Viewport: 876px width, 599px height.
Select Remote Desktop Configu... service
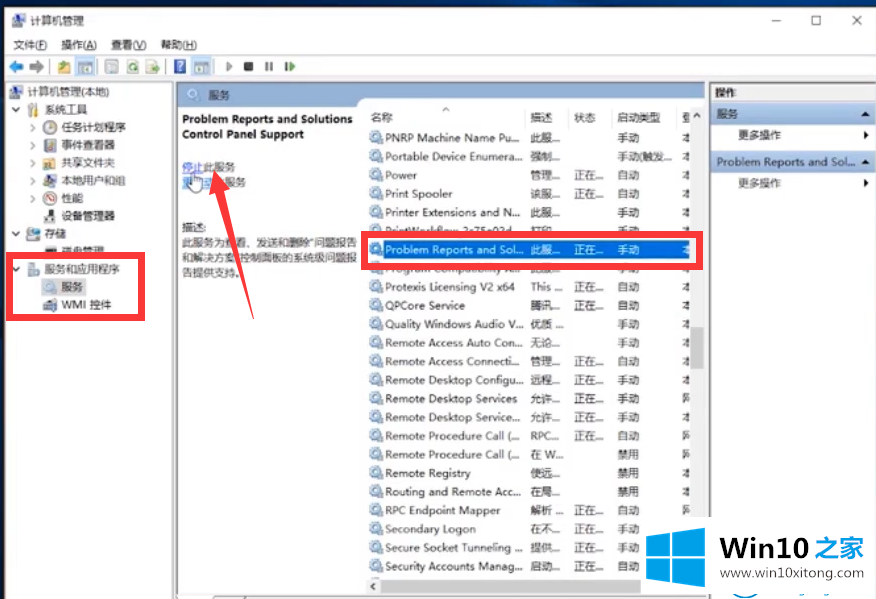(x=529, y=380)
